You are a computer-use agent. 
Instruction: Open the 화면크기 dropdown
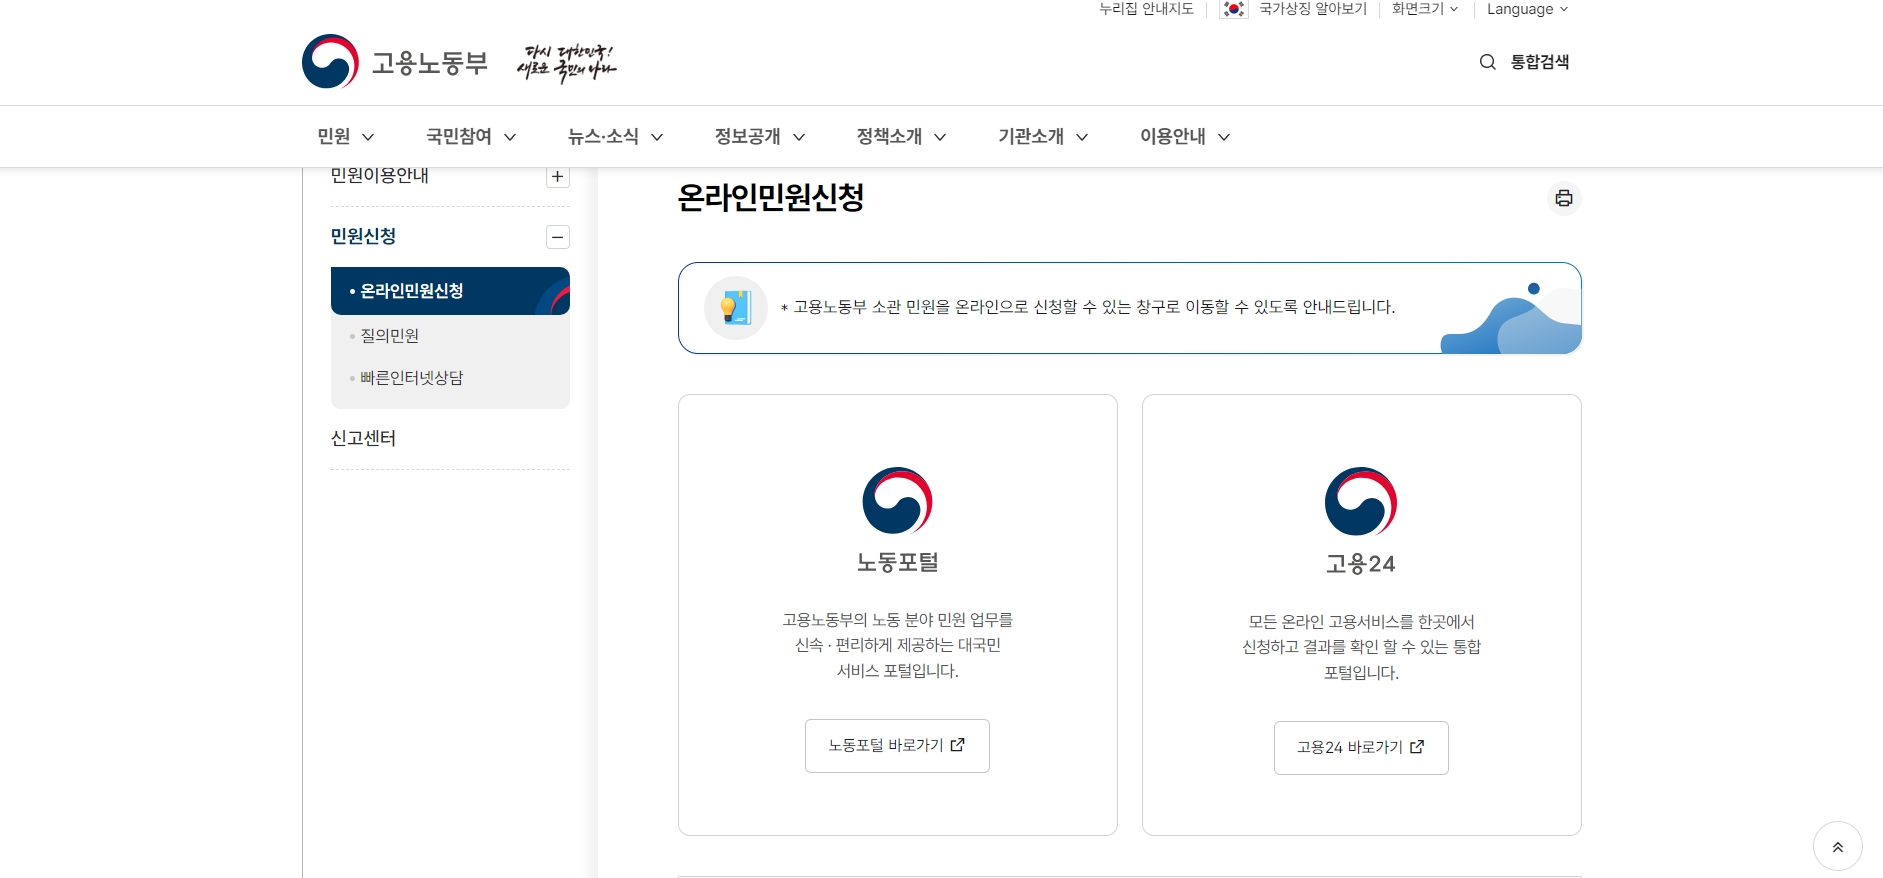pyautogui.click(x=1425, y=9)
